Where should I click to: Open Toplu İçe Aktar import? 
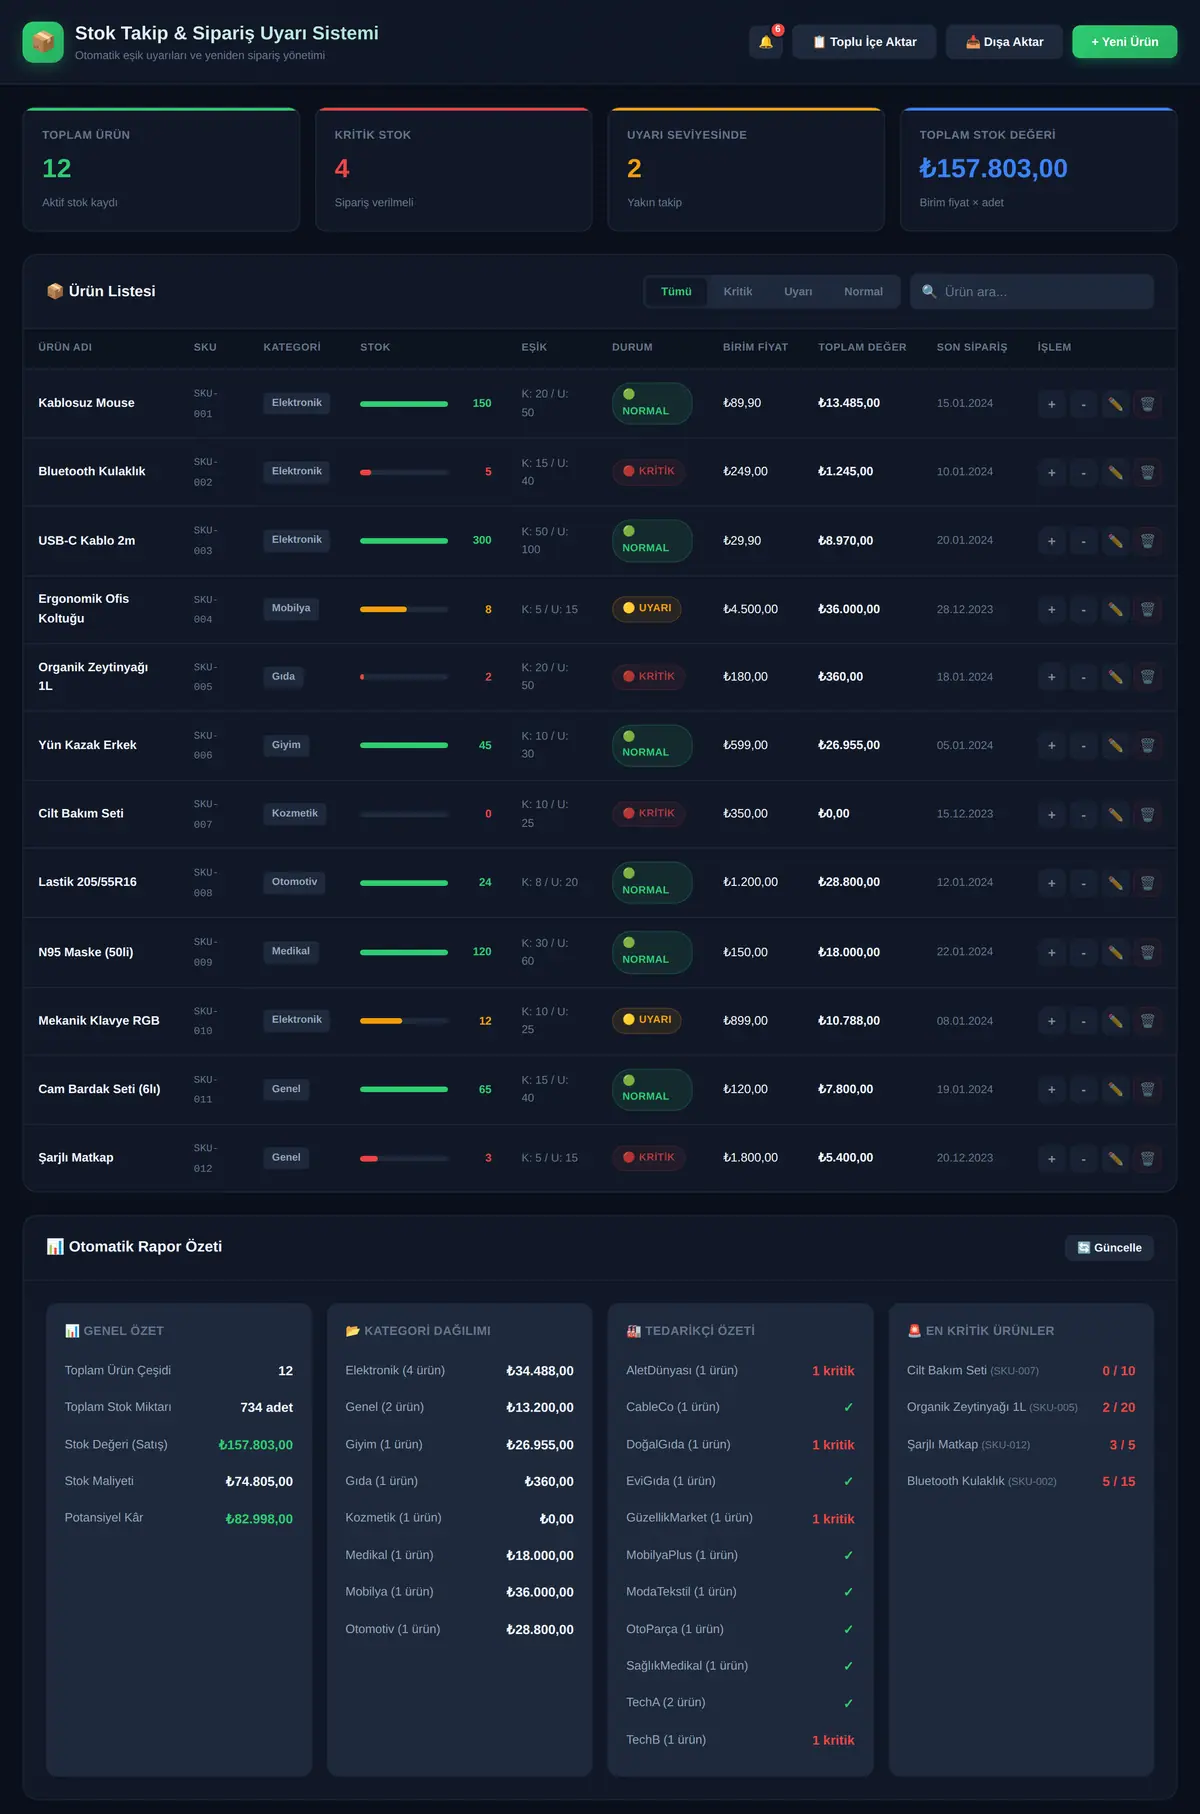[x=864, y=42]
